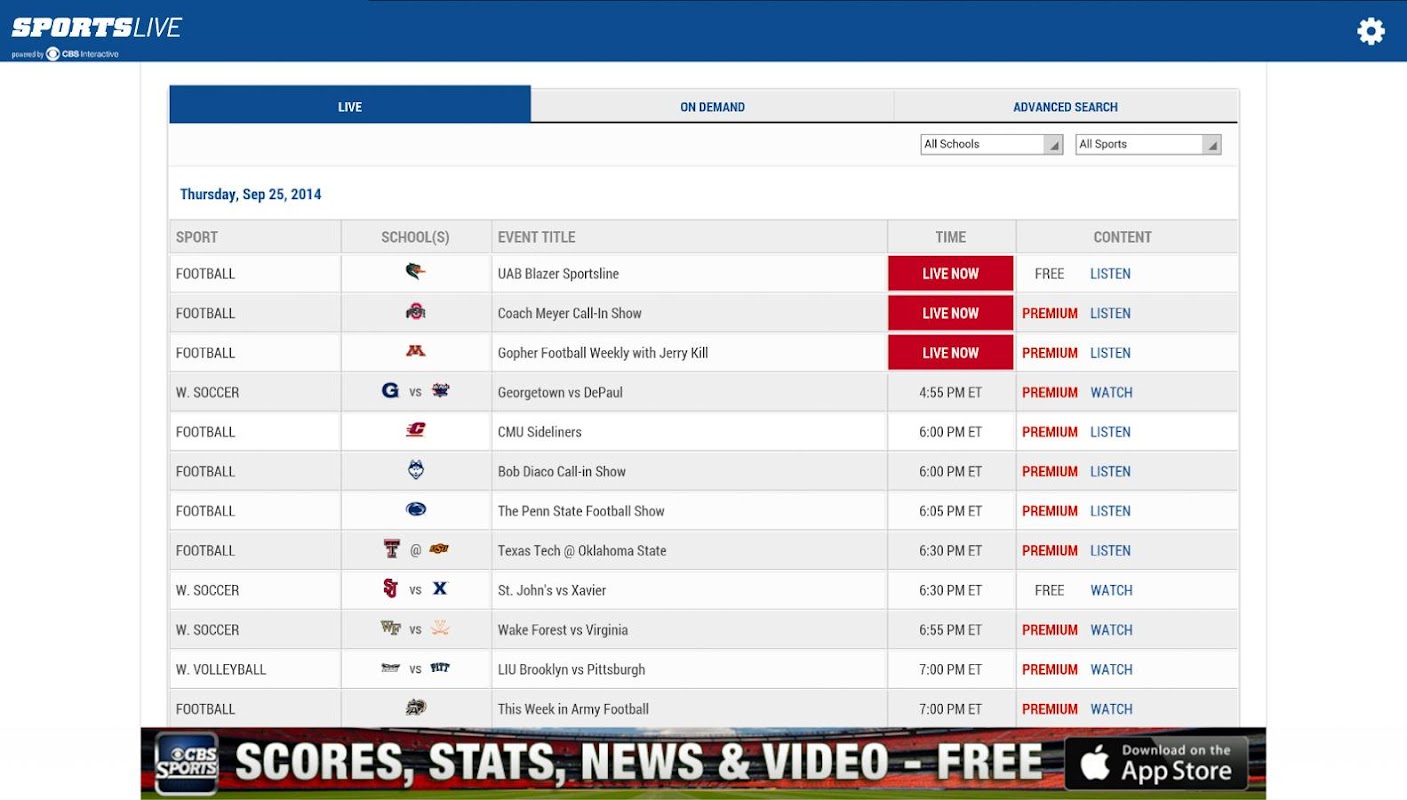Listen to UAB Blazer Sportsline
This screenshot has height=800, width=1407.
(x=1110, y=273)
